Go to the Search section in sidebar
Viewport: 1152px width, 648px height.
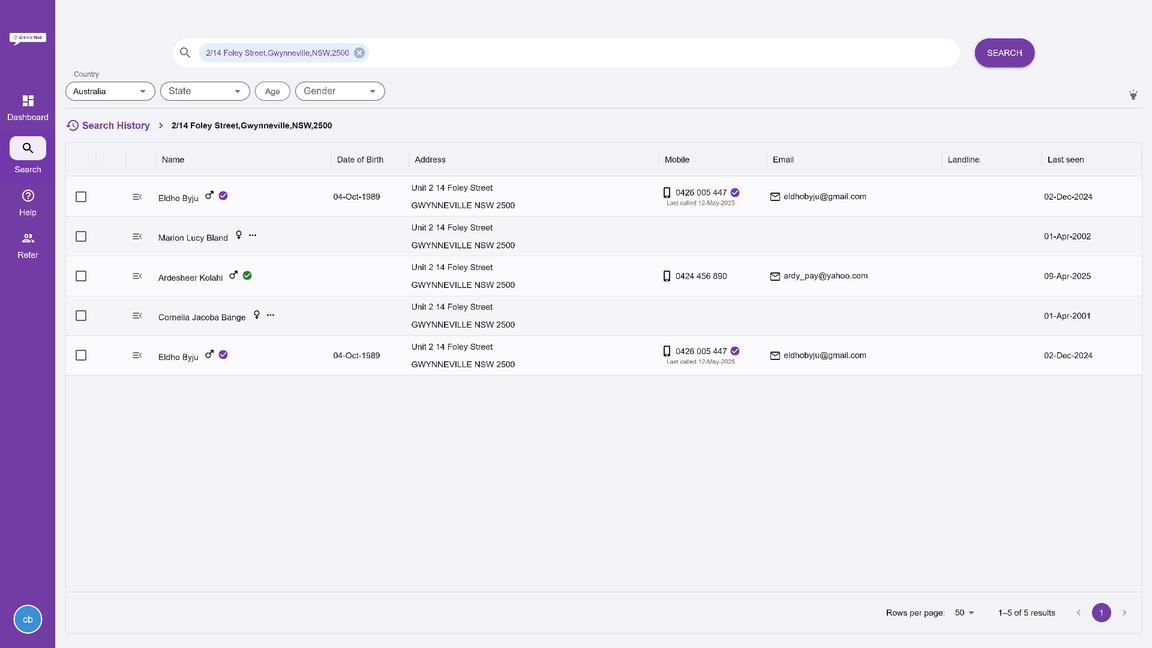click(x=28, y=149)
